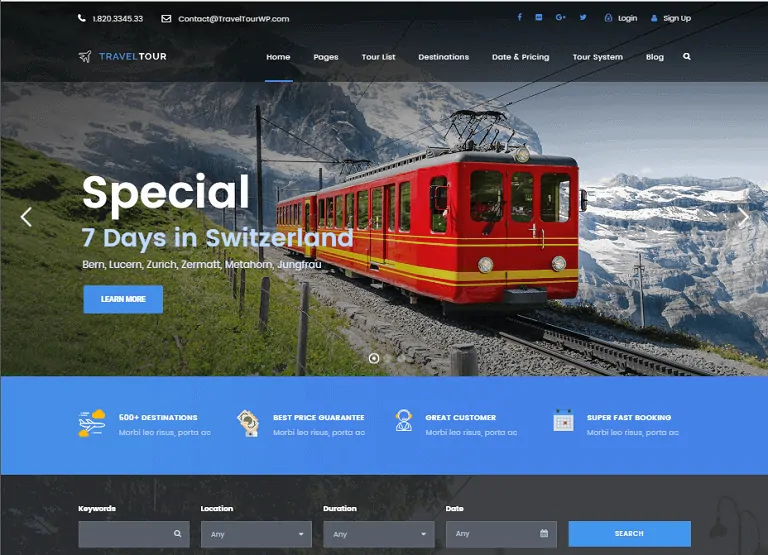Open the Duration dropdown
768x555 pixels.
coord(379,534)
